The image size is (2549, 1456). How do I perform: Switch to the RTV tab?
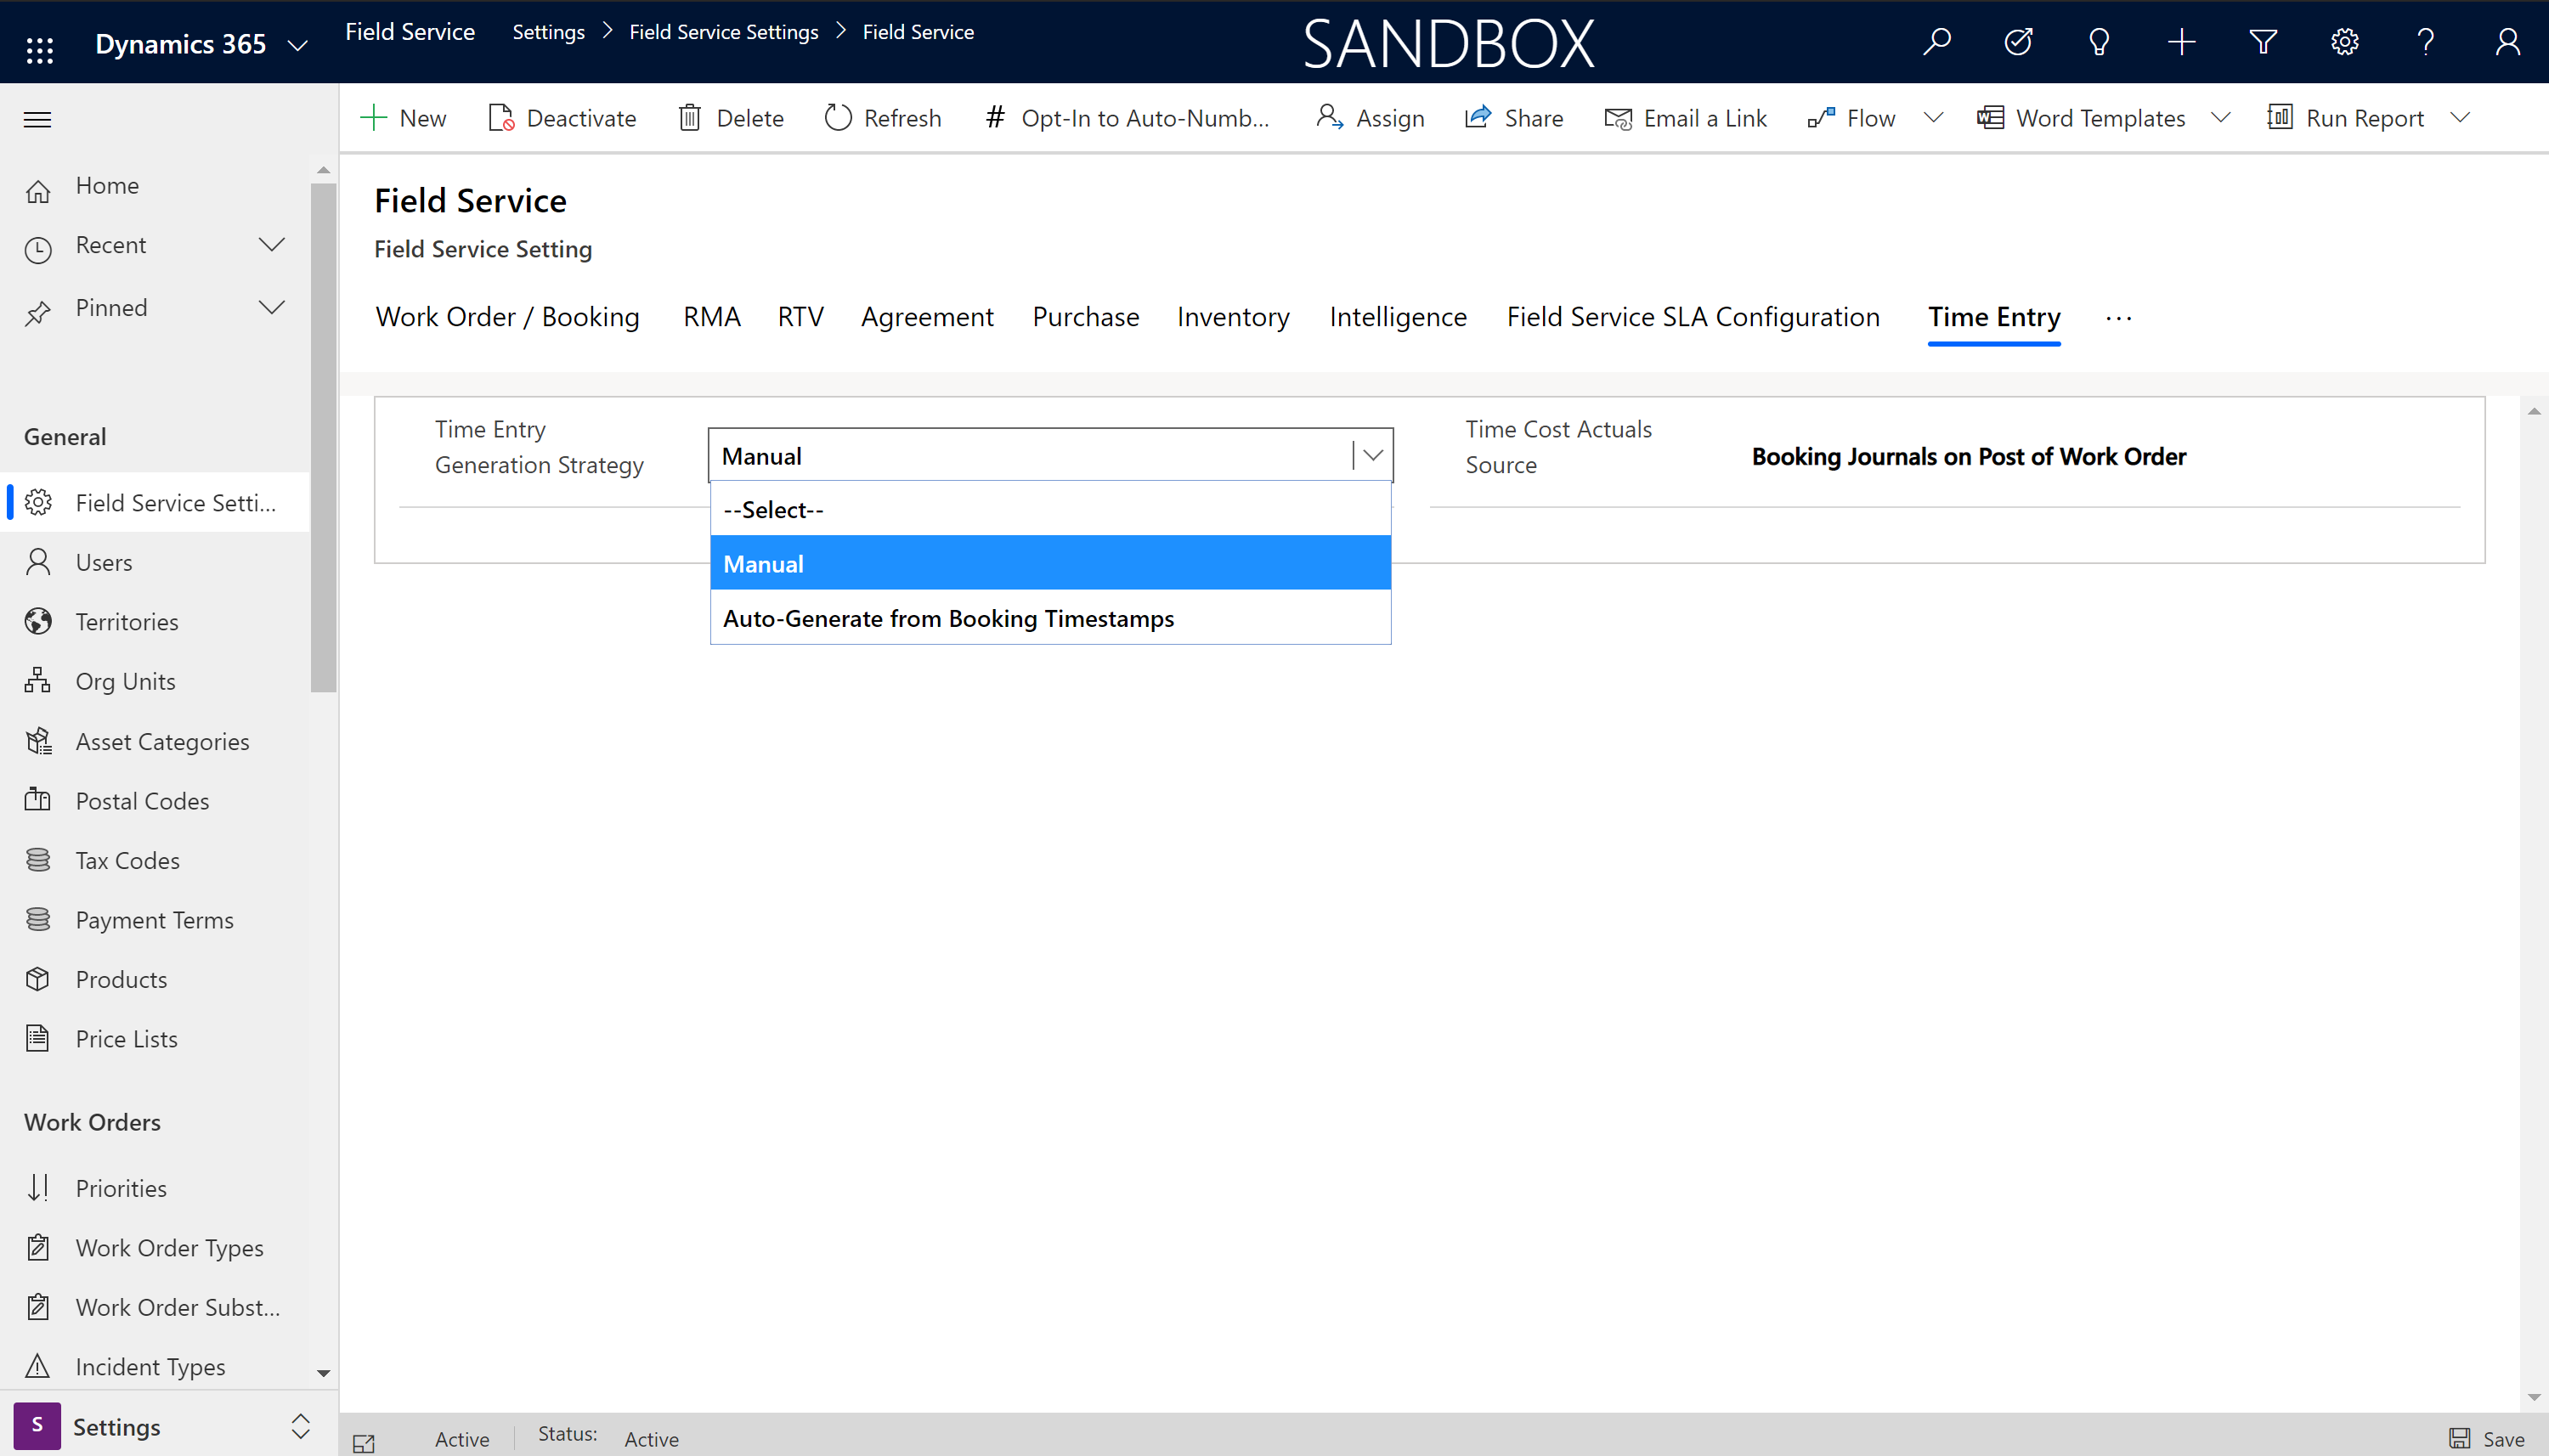pos(800,317)
